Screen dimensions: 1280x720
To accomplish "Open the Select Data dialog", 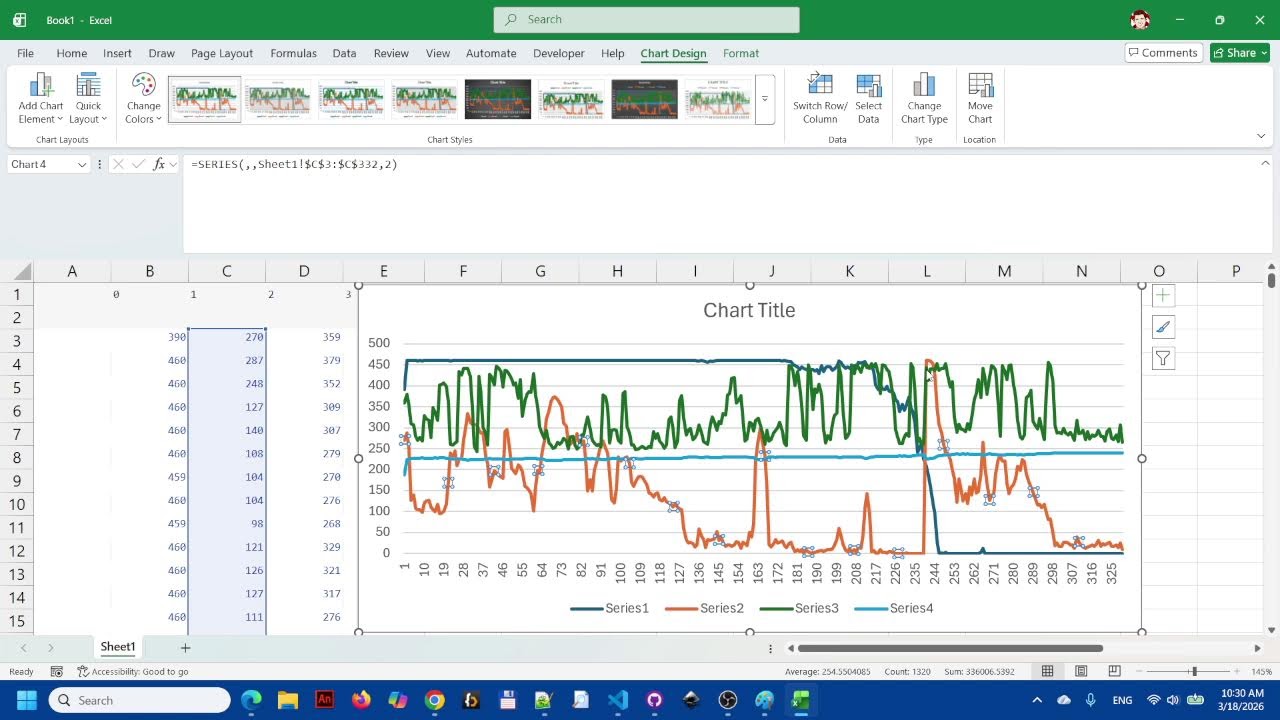I will [868, 99].
